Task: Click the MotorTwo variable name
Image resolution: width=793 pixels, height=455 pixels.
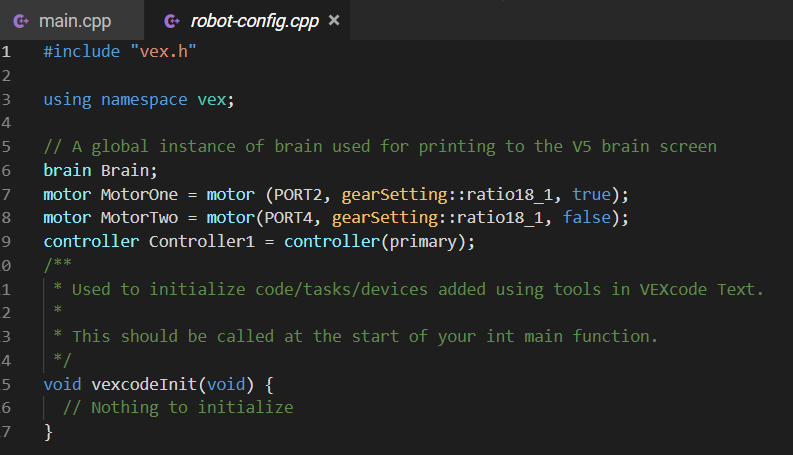Action: point(139,217)
